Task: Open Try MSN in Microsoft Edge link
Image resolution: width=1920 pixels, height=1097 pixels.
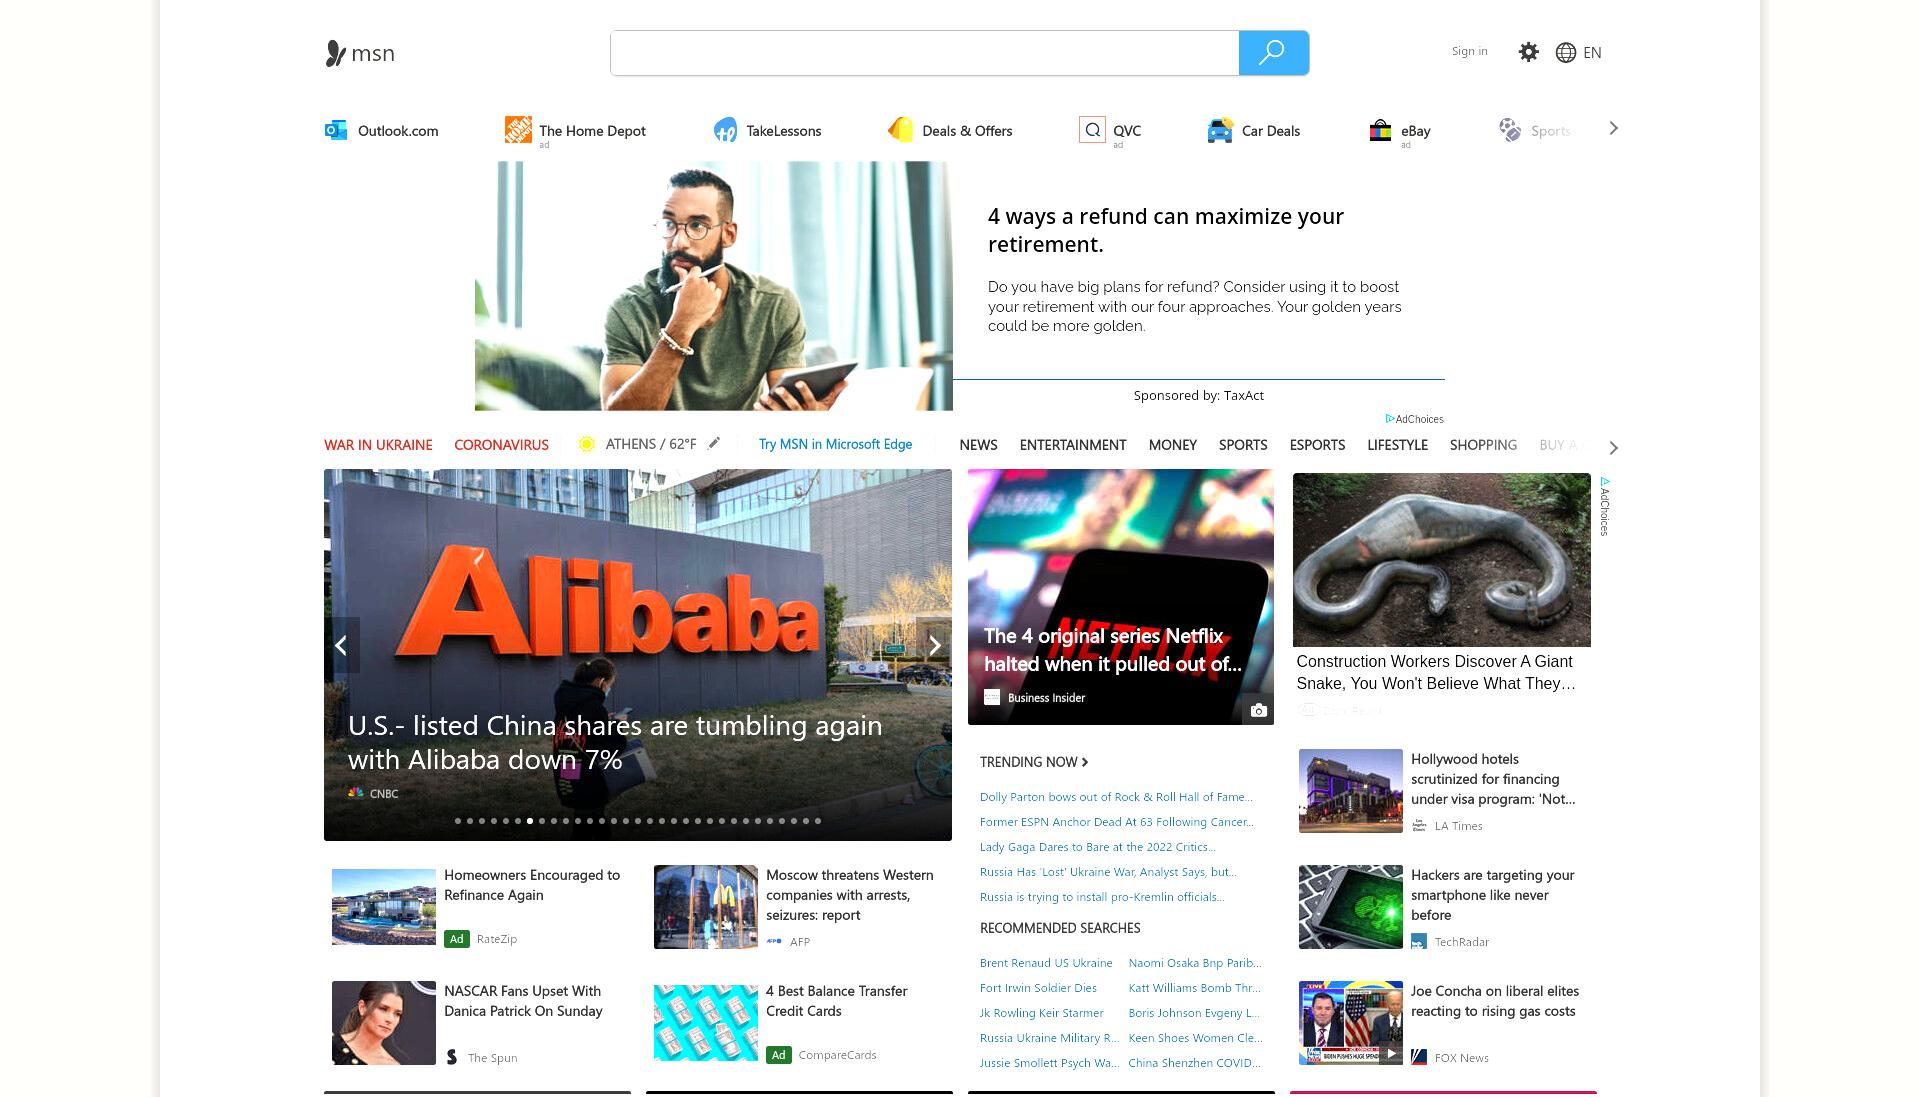Action: [835, 444]
